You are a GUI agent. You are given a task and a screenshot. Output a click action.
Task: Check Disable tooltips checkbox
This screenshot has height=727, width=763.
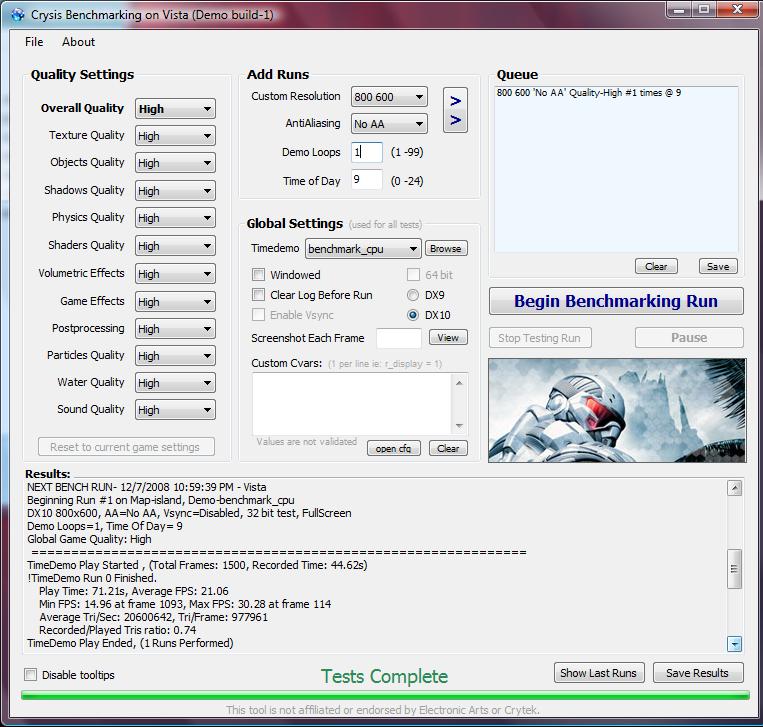[x=30, y=675]
